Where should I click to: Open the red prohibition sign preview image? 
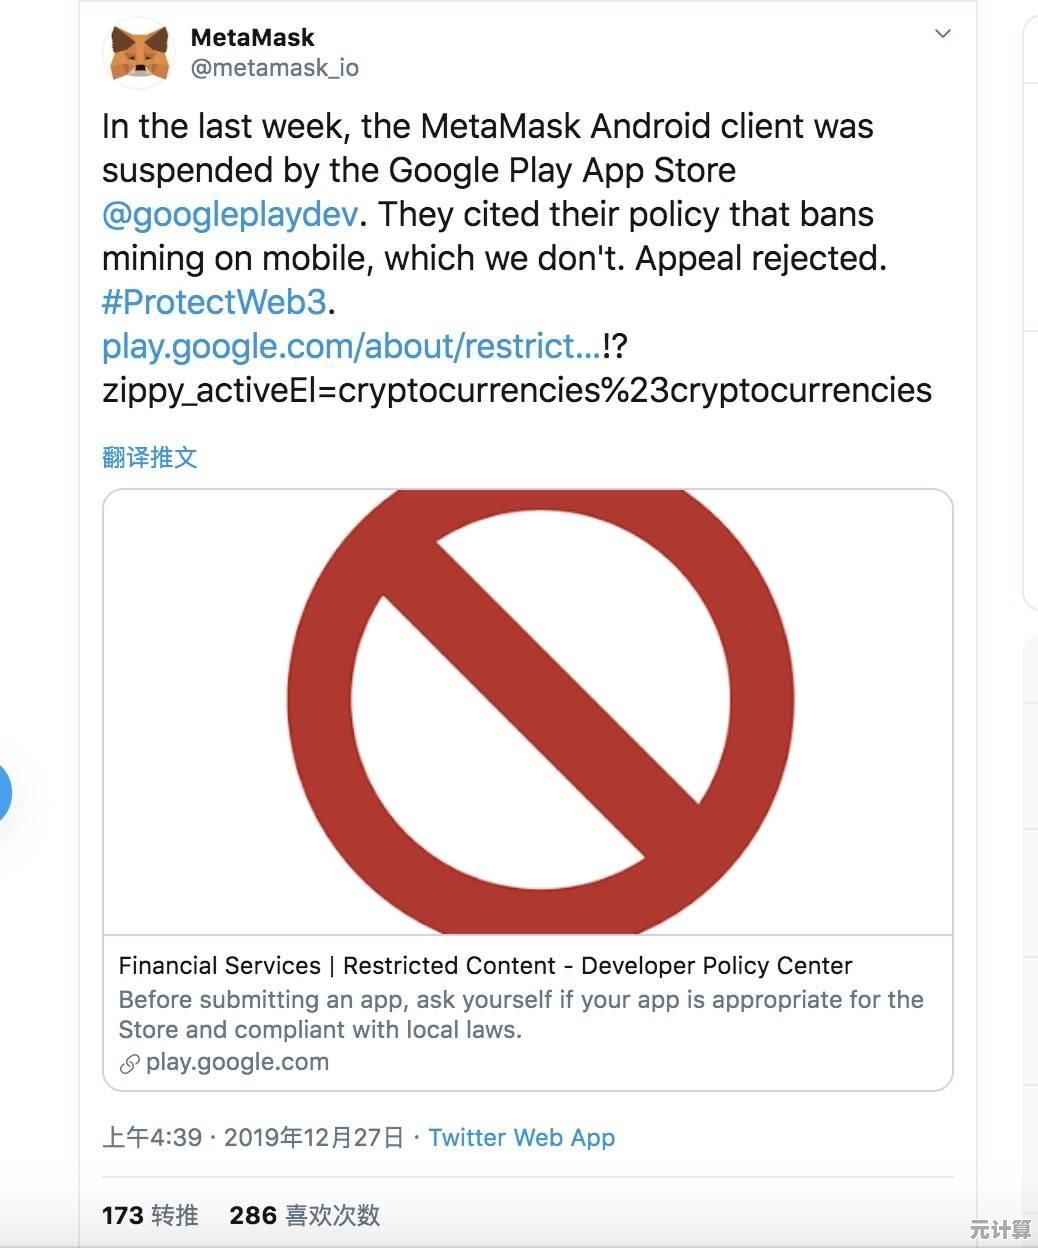[x=528, y=712]
